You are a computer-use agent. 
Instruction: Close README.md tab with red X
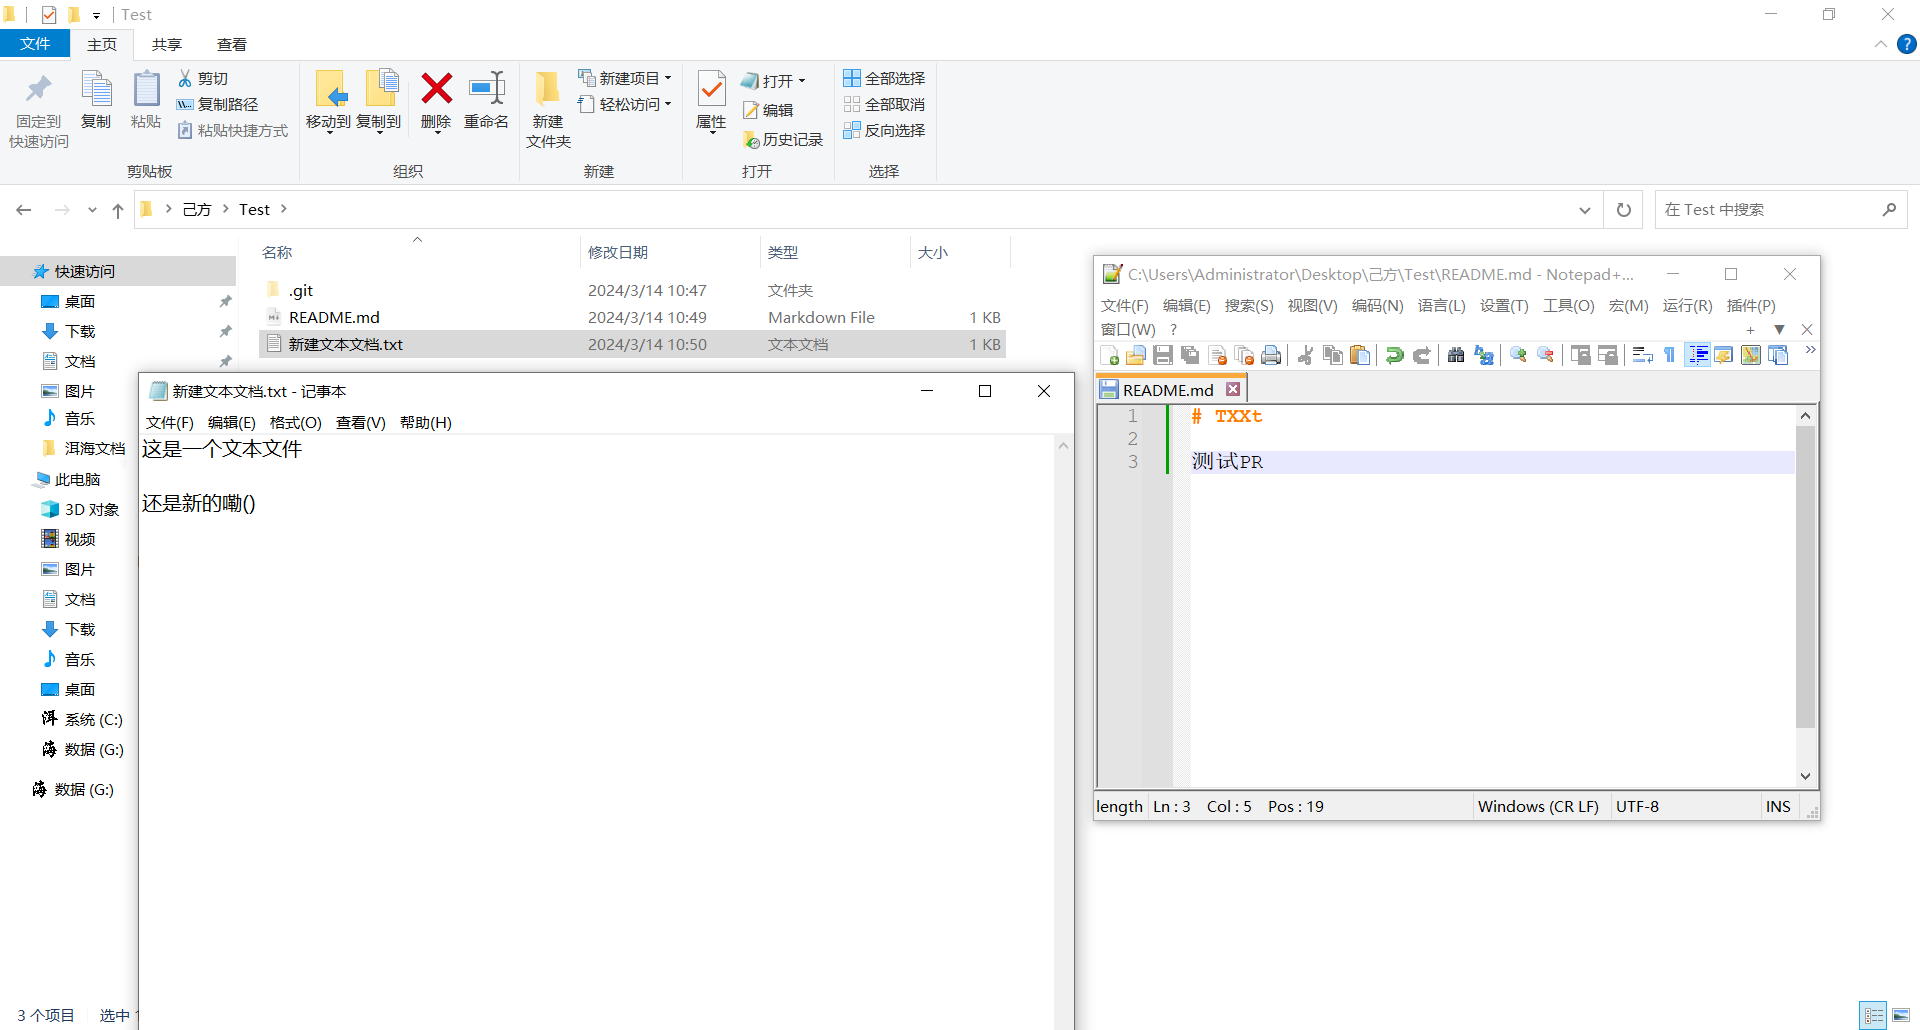pyautogui.click(x=1233, y=389)
